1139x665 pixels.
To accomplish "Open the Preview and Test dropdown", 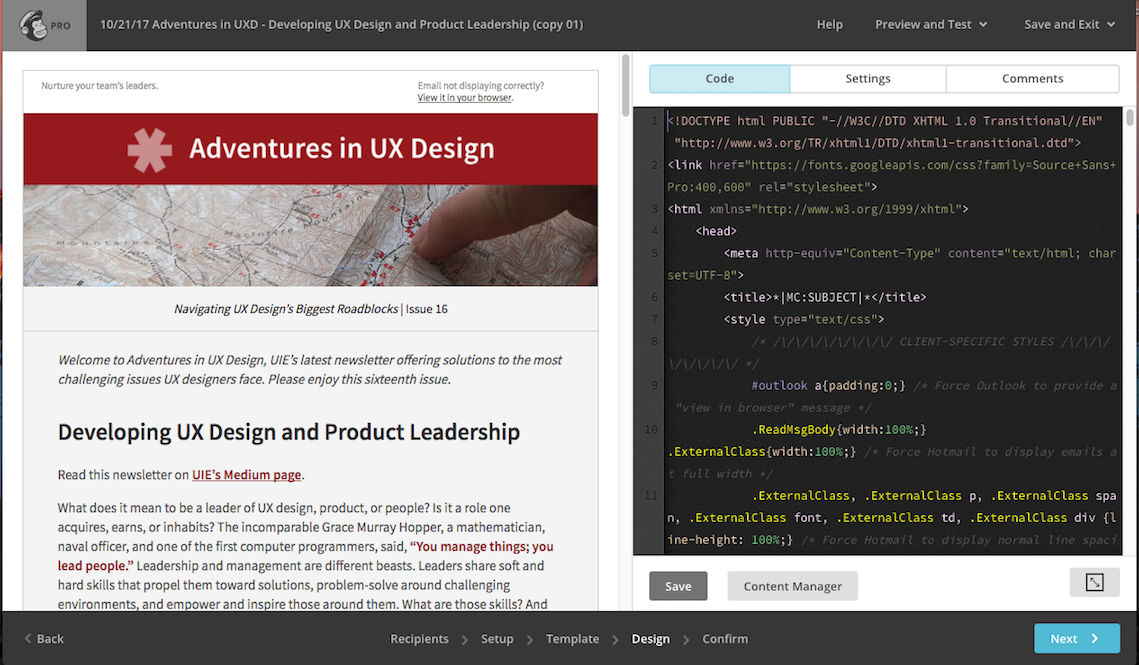I will [x=931, y=25].
